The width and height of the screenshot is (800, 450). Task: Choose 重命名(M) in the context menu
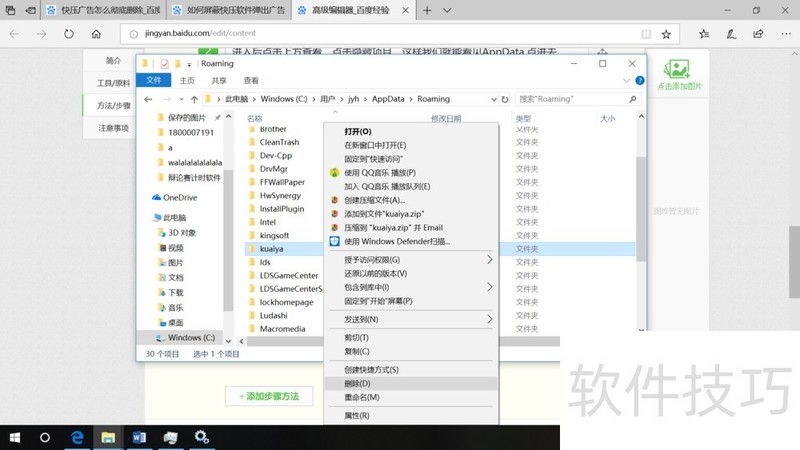(361, 397)
